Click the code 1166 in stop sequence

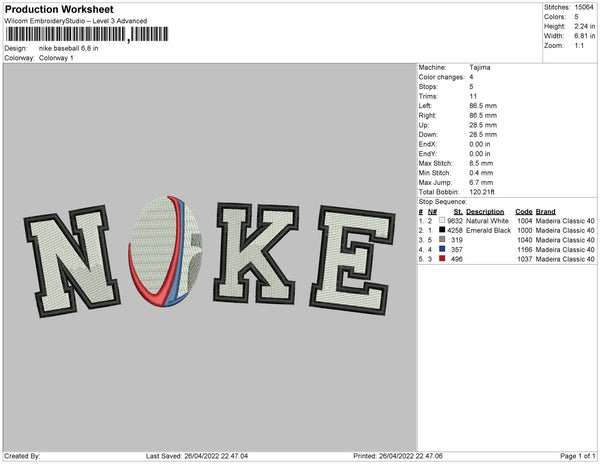[525, 249]
